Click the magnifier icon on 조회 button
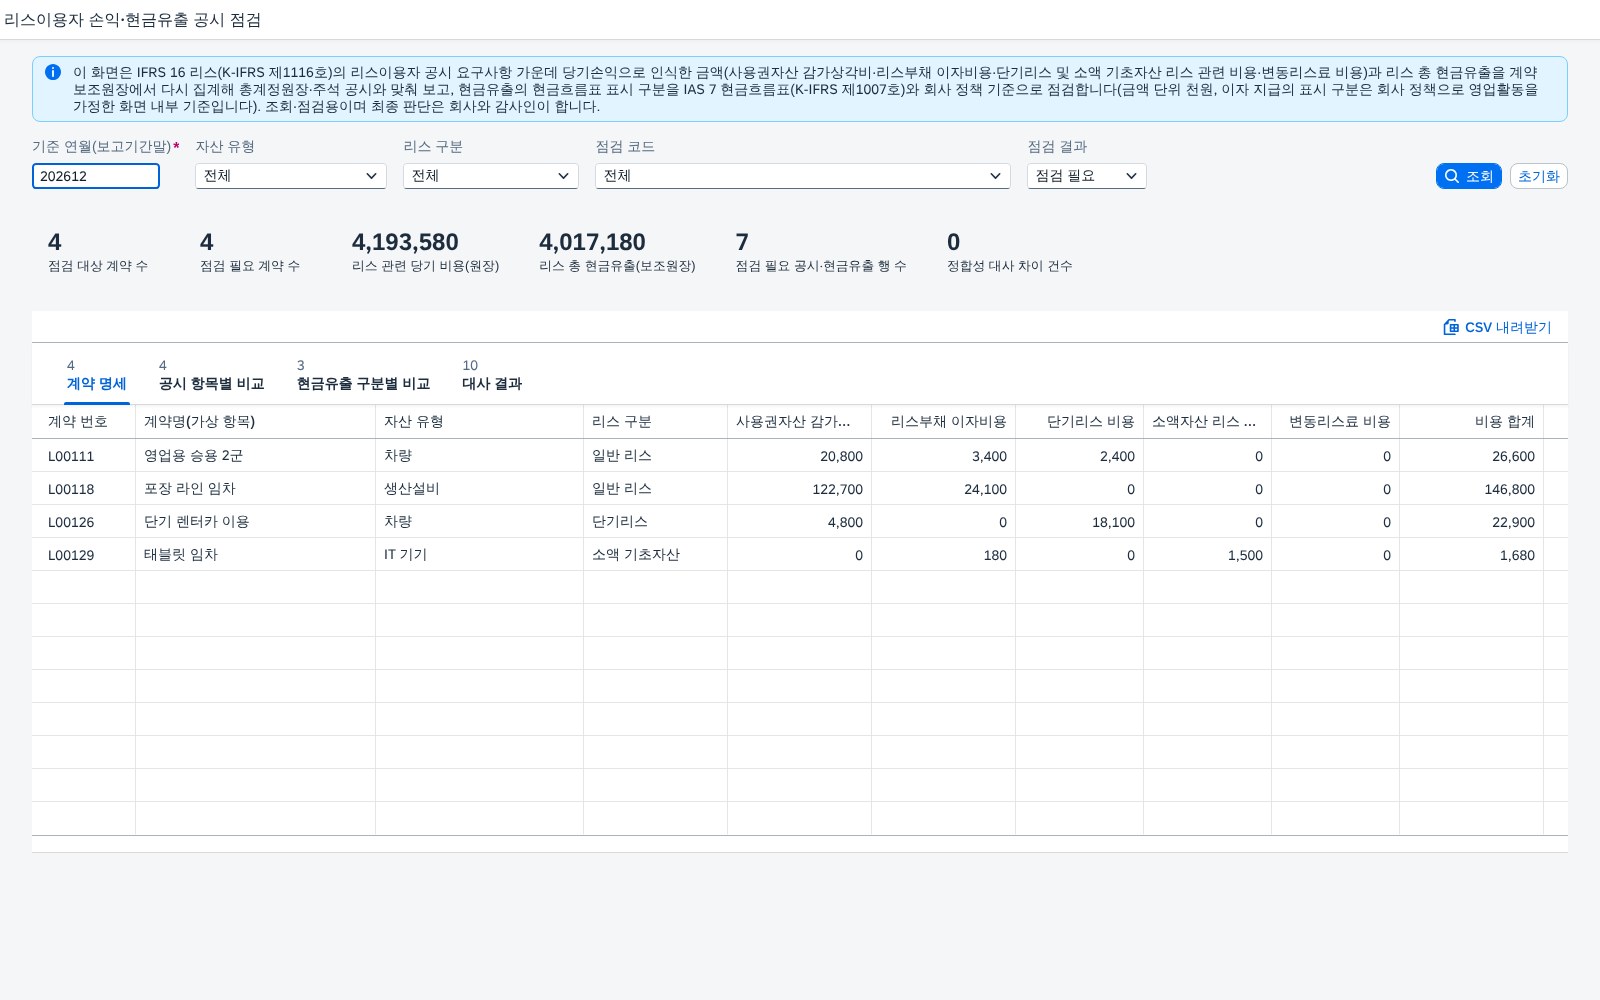The image size is (1600, 1000). point(1452,176)
